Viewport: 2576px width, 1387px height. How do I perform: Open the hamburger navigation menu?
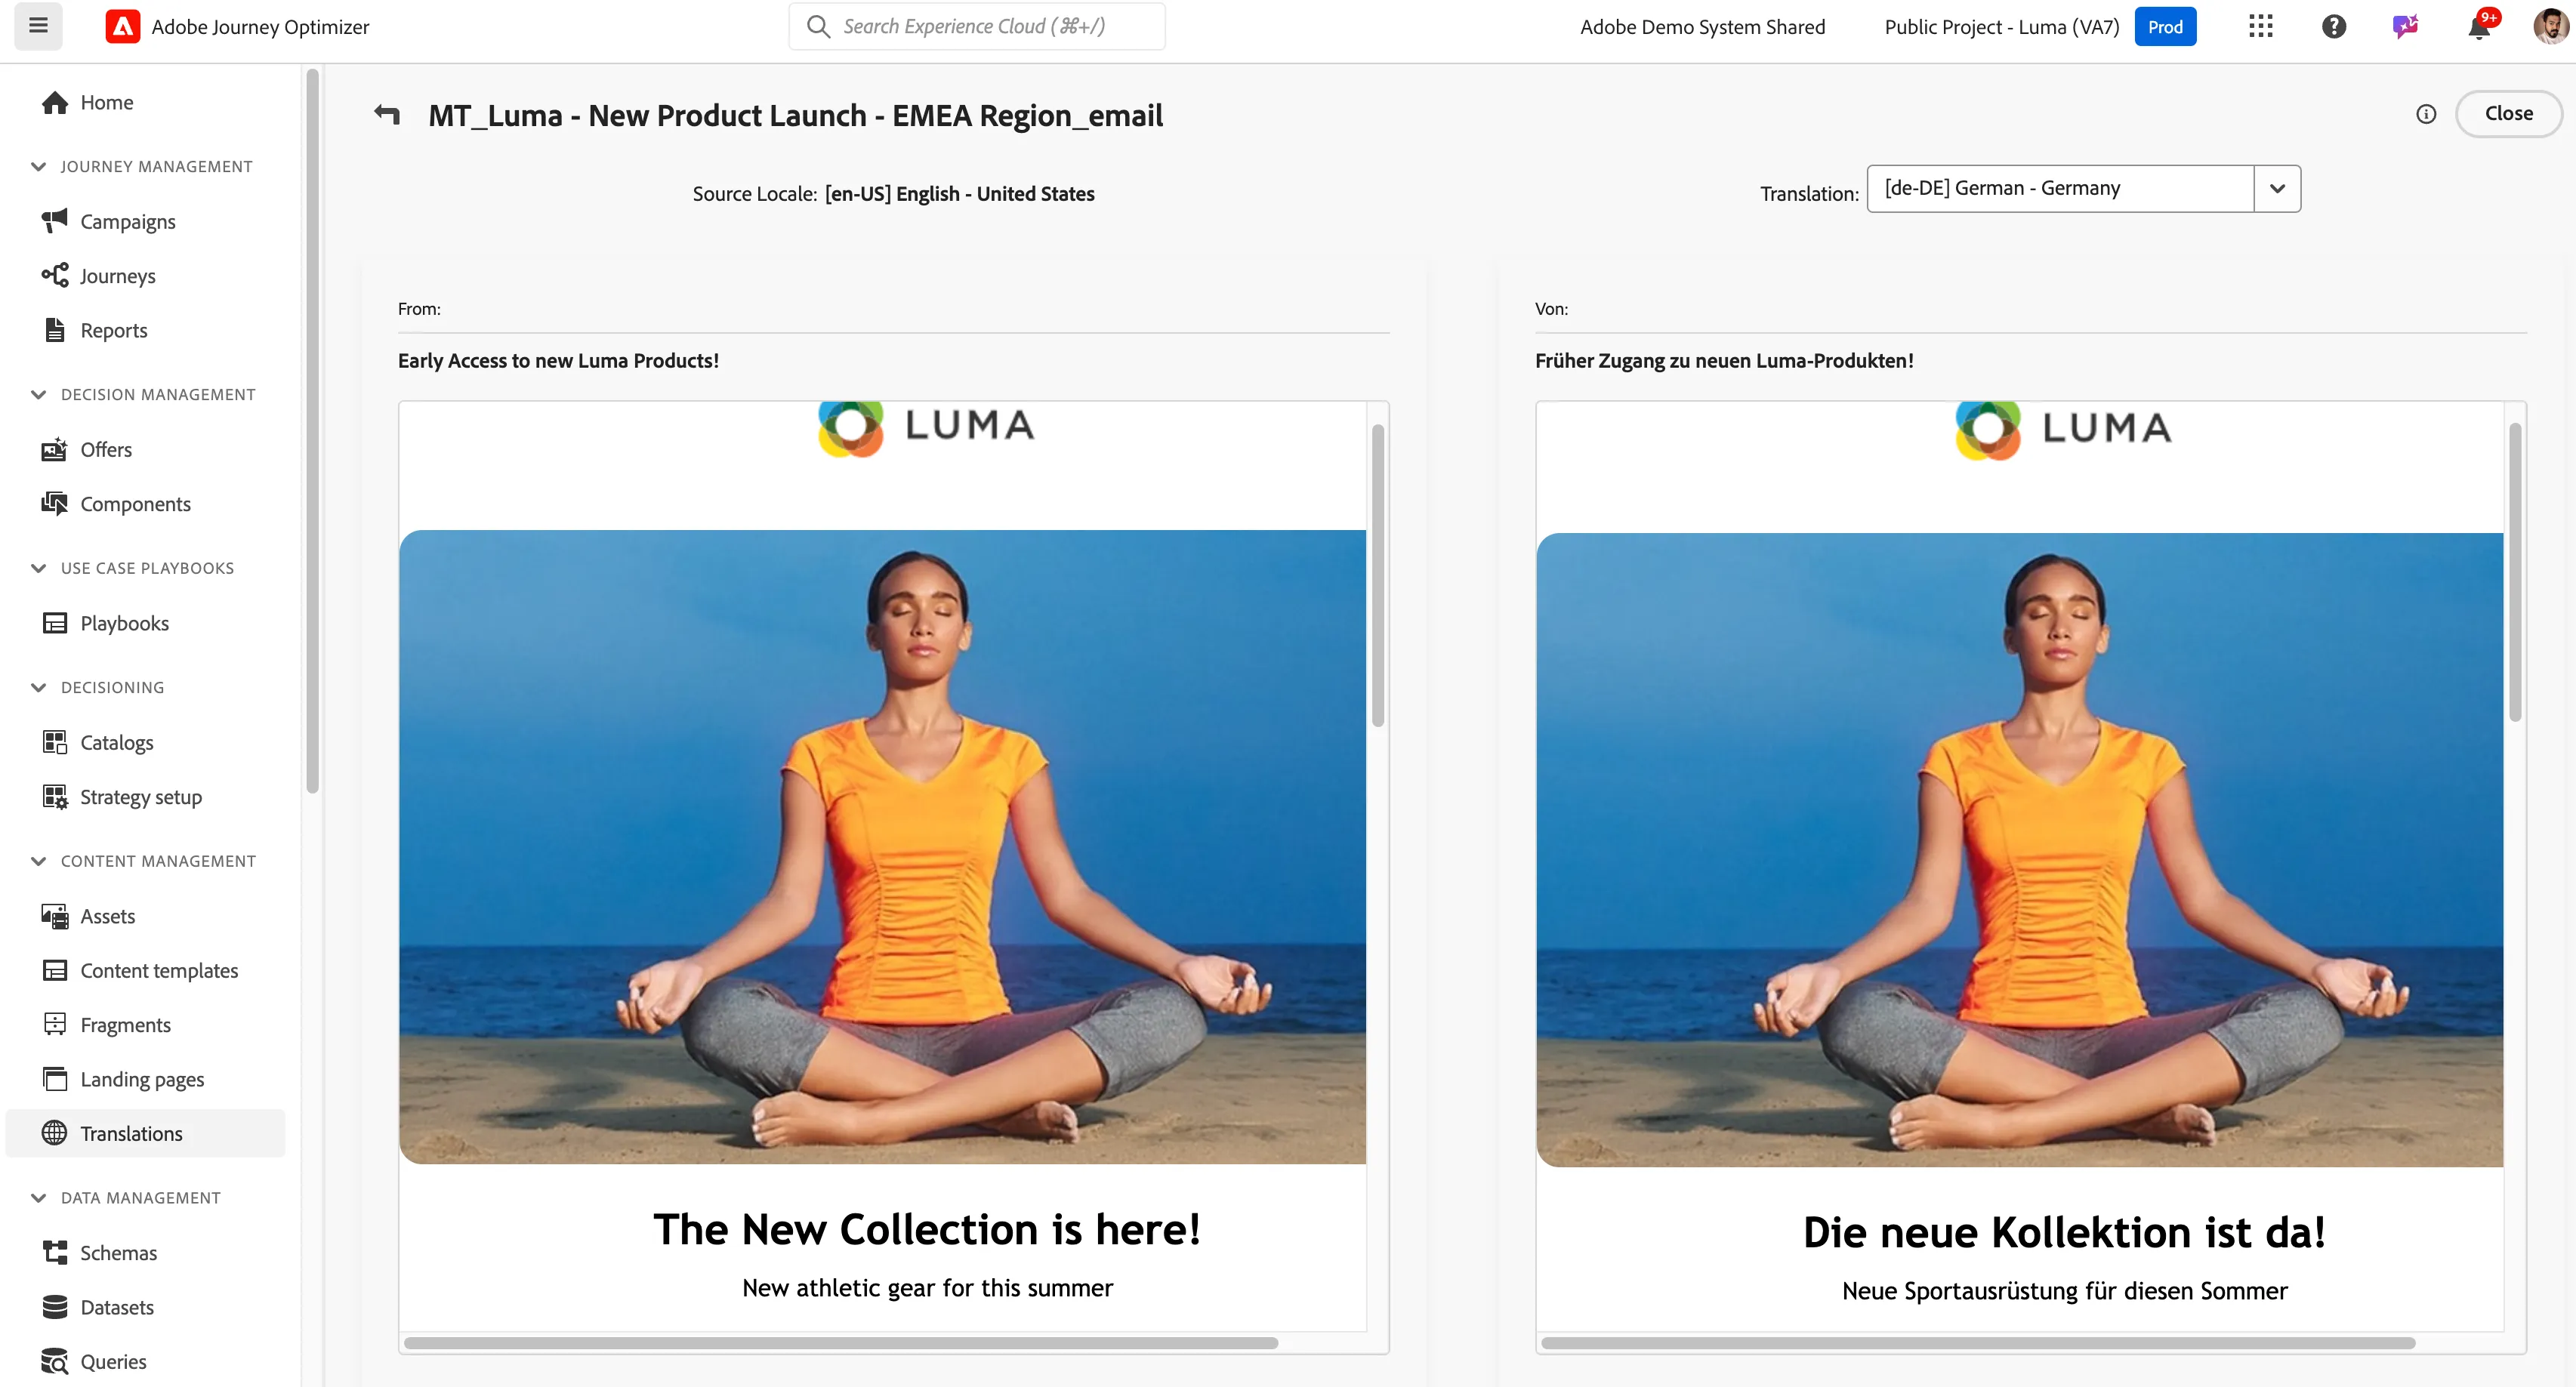[38, 26]
